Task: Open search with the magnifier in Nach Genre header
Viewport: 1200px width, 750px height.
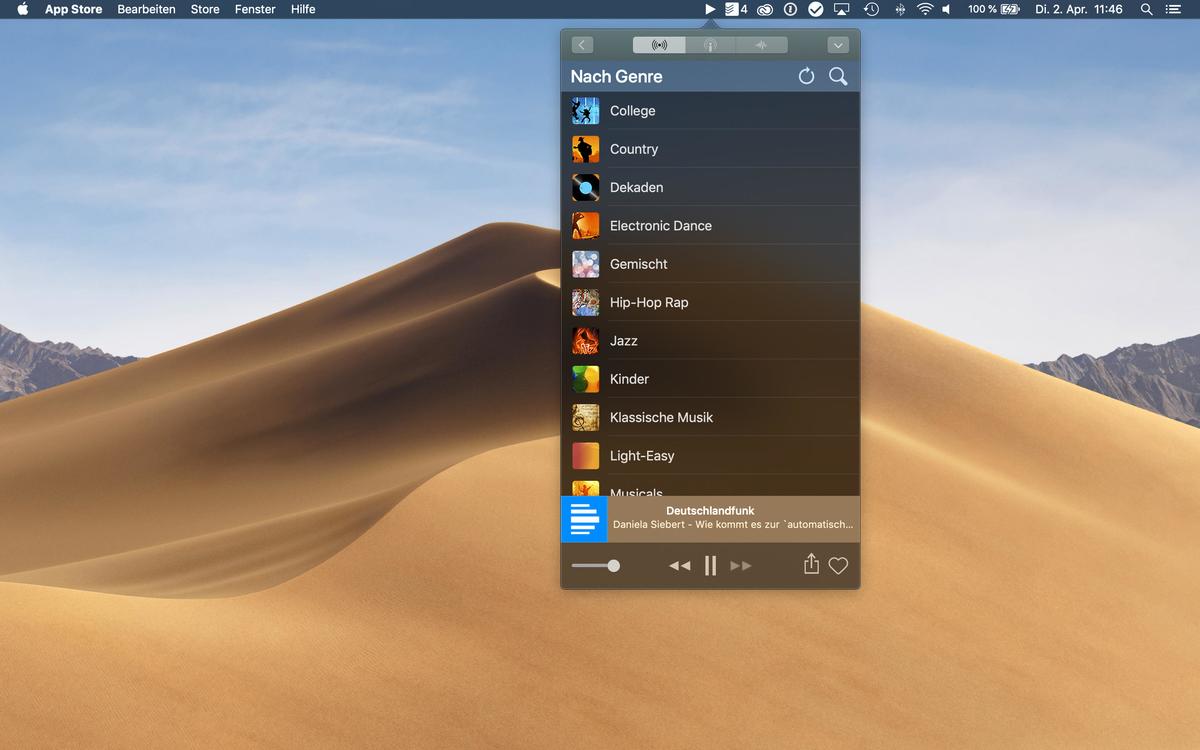Action: pyautogui.click(x=838, y=76)
